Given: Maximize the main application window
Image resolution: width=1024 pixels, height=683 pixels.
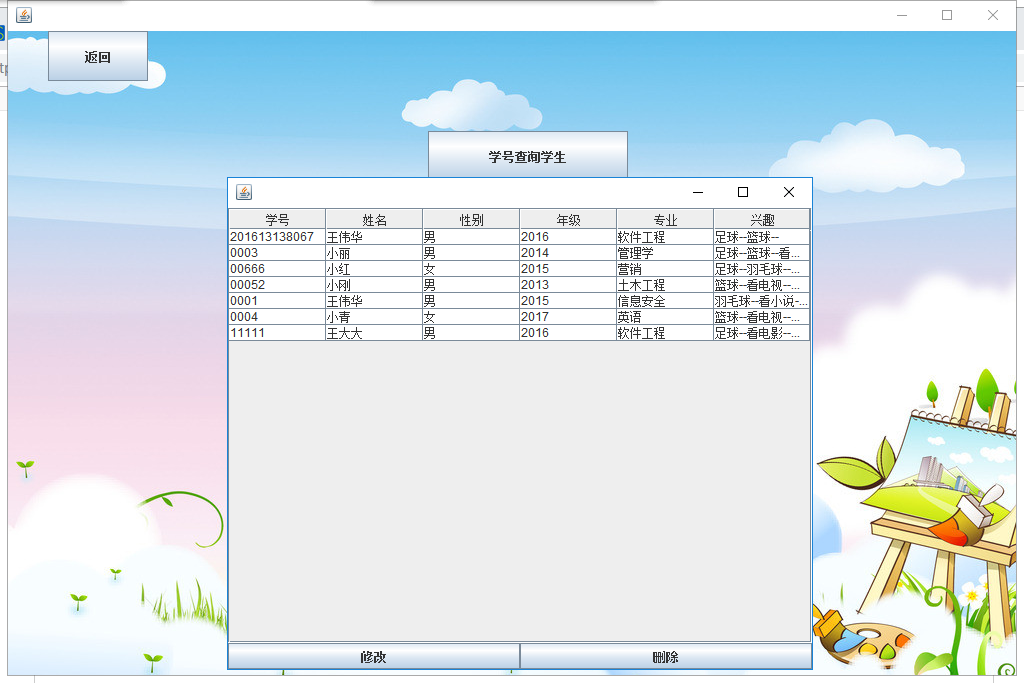Looking at the screenshot, I should [x=946, y=15].
